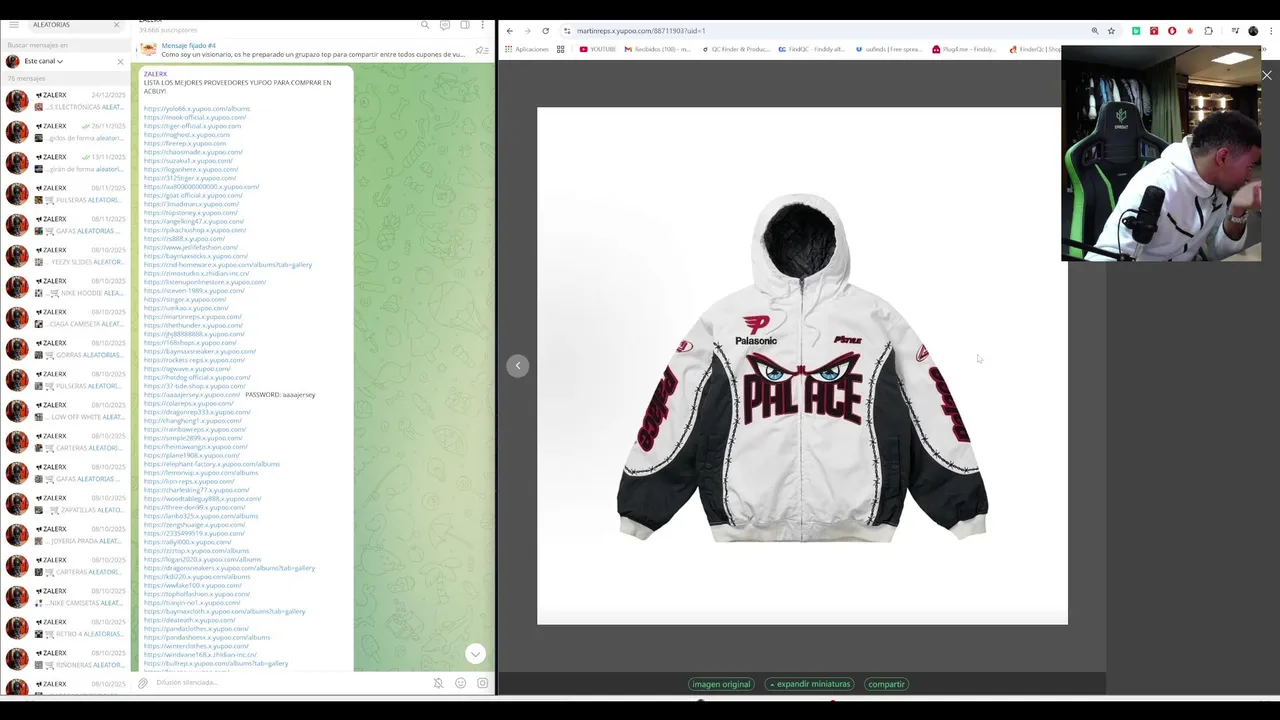Open link aaaajersey.x.yupoo.com

click(191, 394)
